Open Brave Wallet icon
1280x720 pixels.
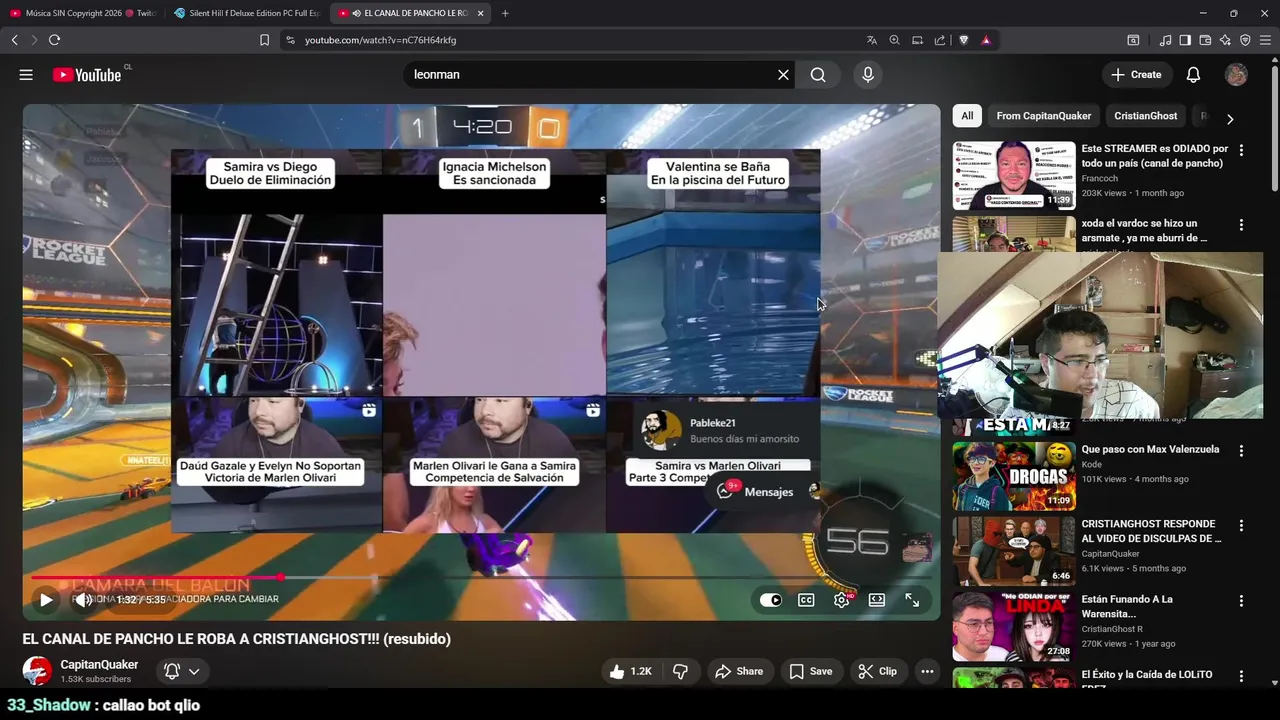point(1205,40)
